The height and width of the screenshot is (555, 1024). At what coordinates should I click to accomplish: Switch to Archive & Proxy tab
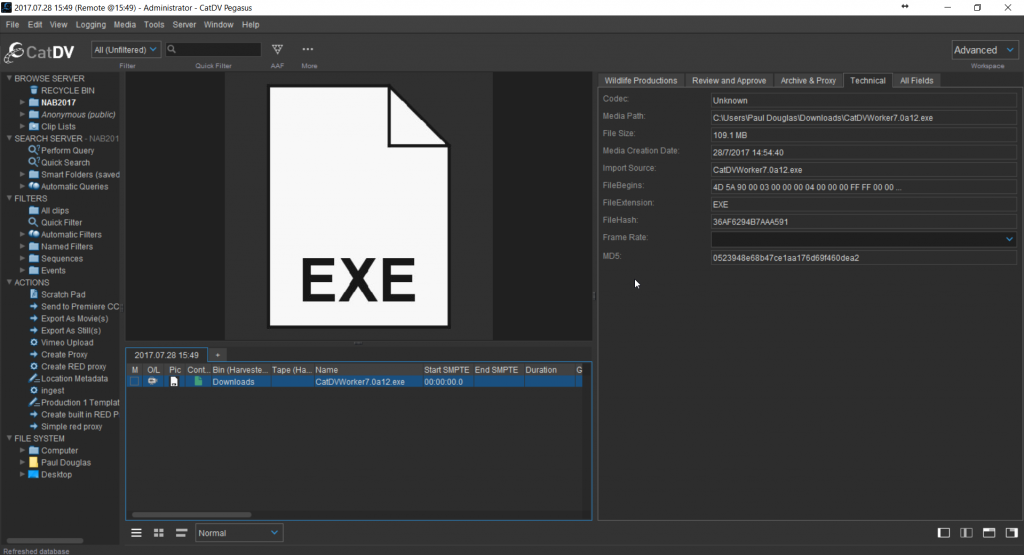click(x=808, y=80)
